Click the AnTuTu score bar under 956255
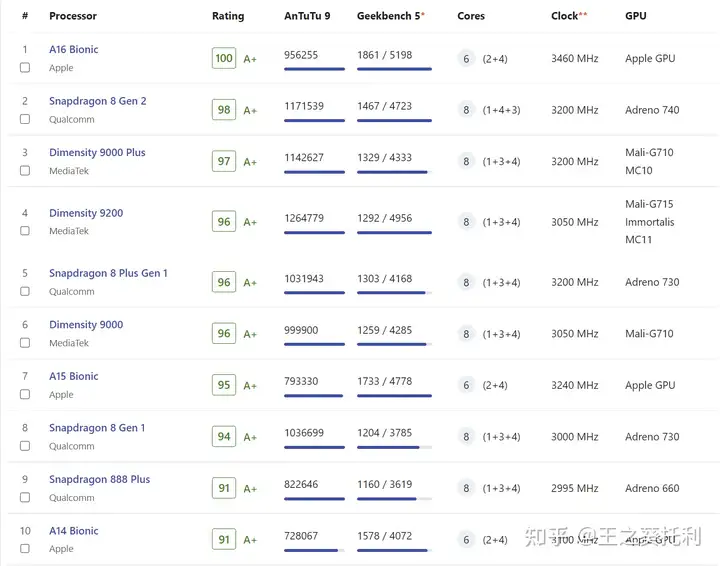The image size is (720, 566). (314, 69)
